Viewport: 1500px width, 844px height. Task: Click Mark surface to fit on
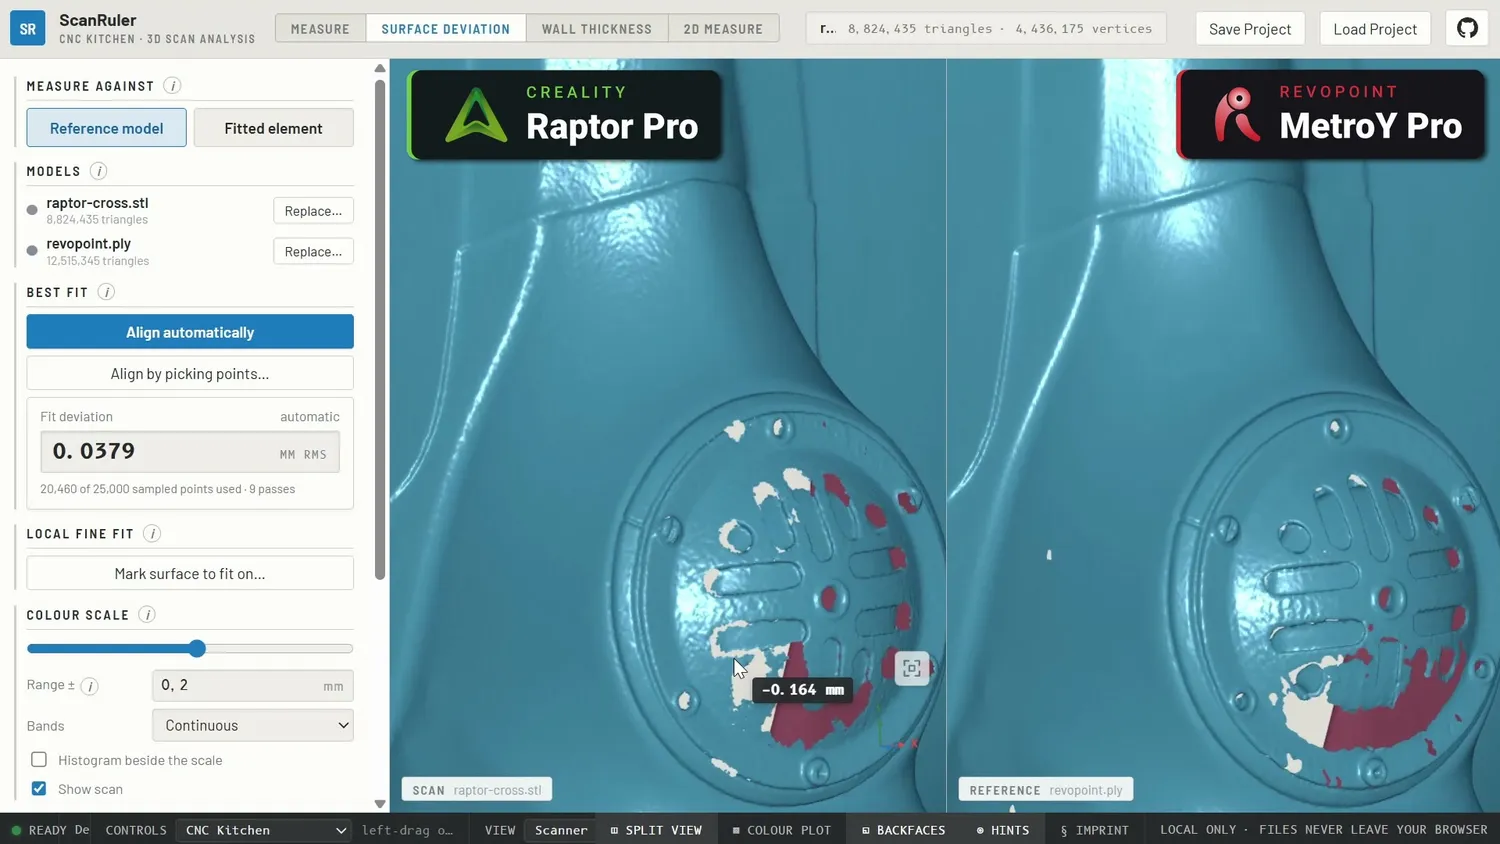coord(190,574)
